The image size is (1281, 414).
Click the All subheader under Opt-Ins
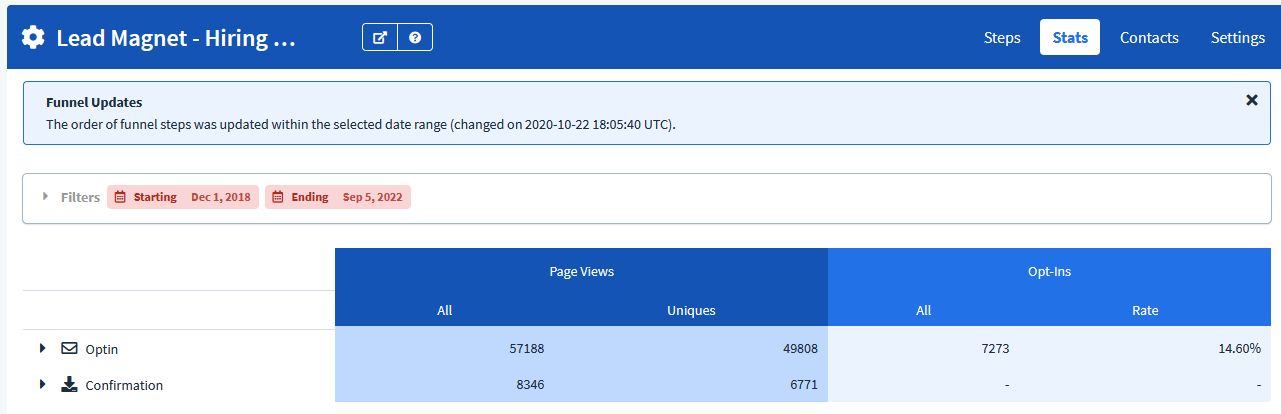[923, 310]
